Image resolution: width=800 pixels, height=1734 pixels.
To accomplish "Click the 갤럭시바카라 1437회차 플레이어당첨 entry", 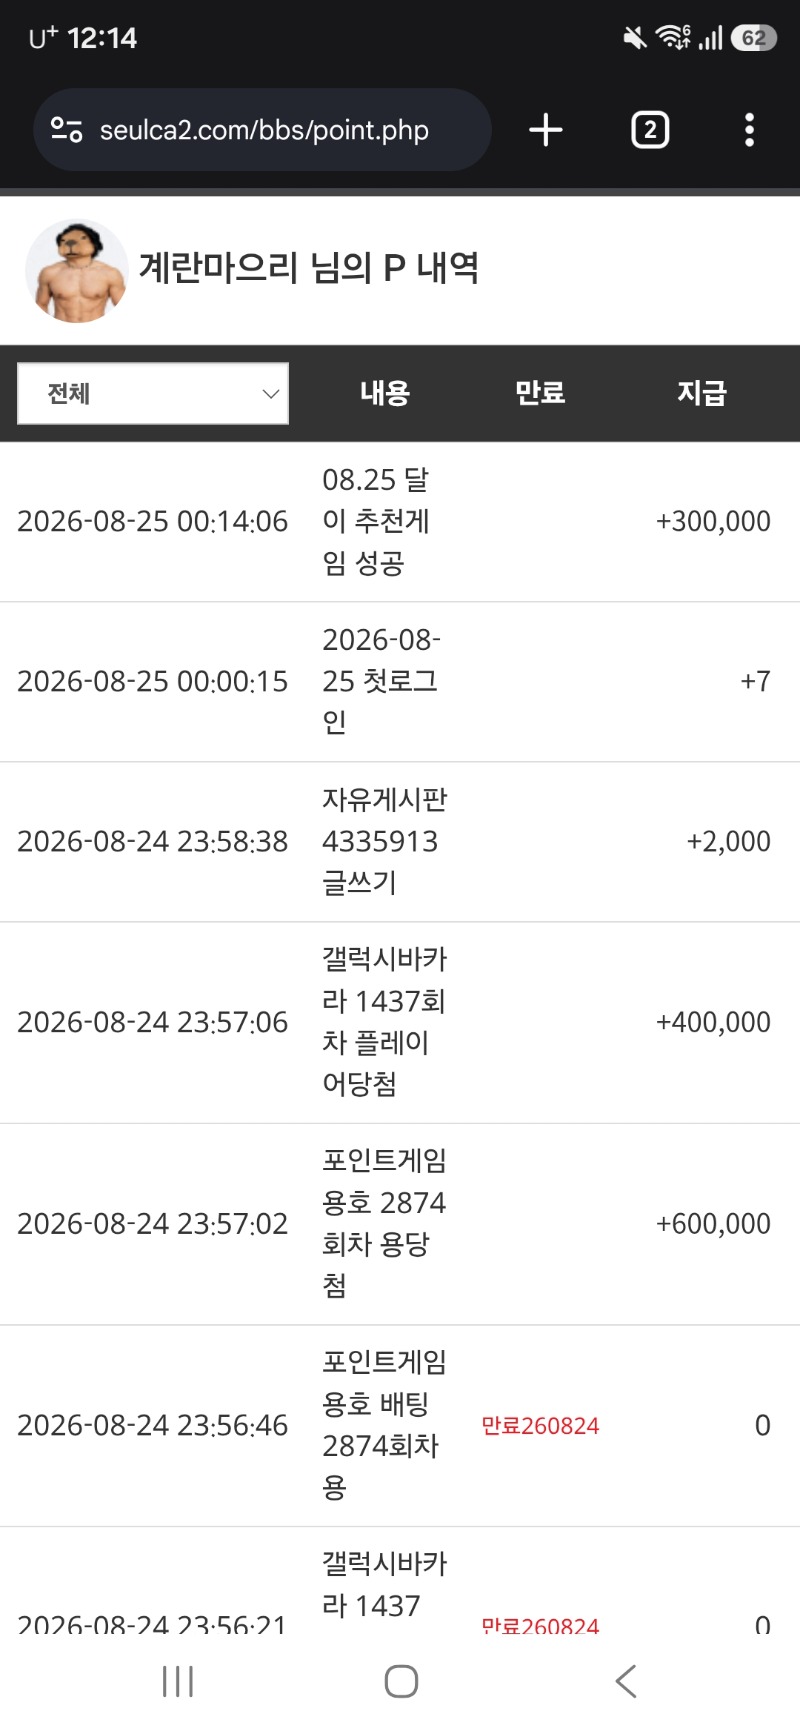I will [x=384, y=1022].
